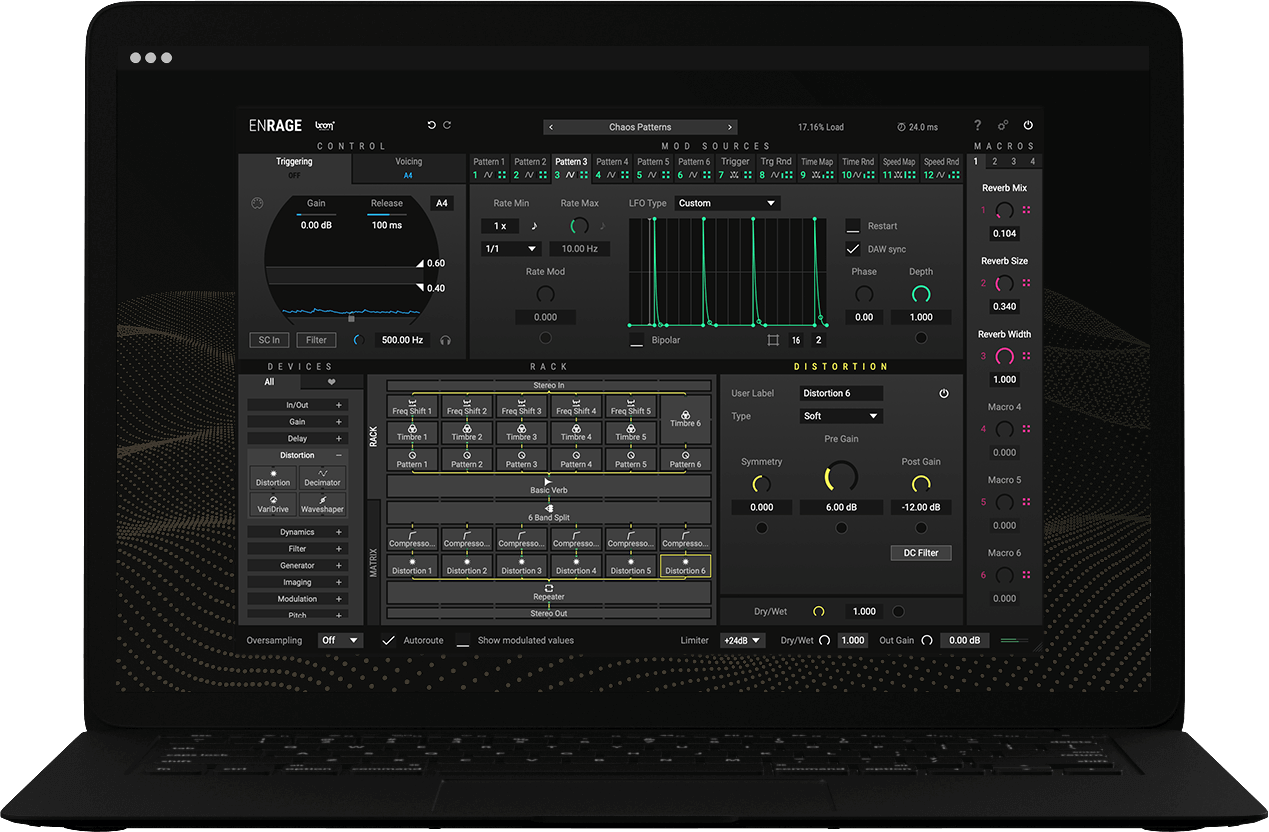The image size is (1269, 832).
Task: Click the headphones monitor icon
Action: pos(445,340)
